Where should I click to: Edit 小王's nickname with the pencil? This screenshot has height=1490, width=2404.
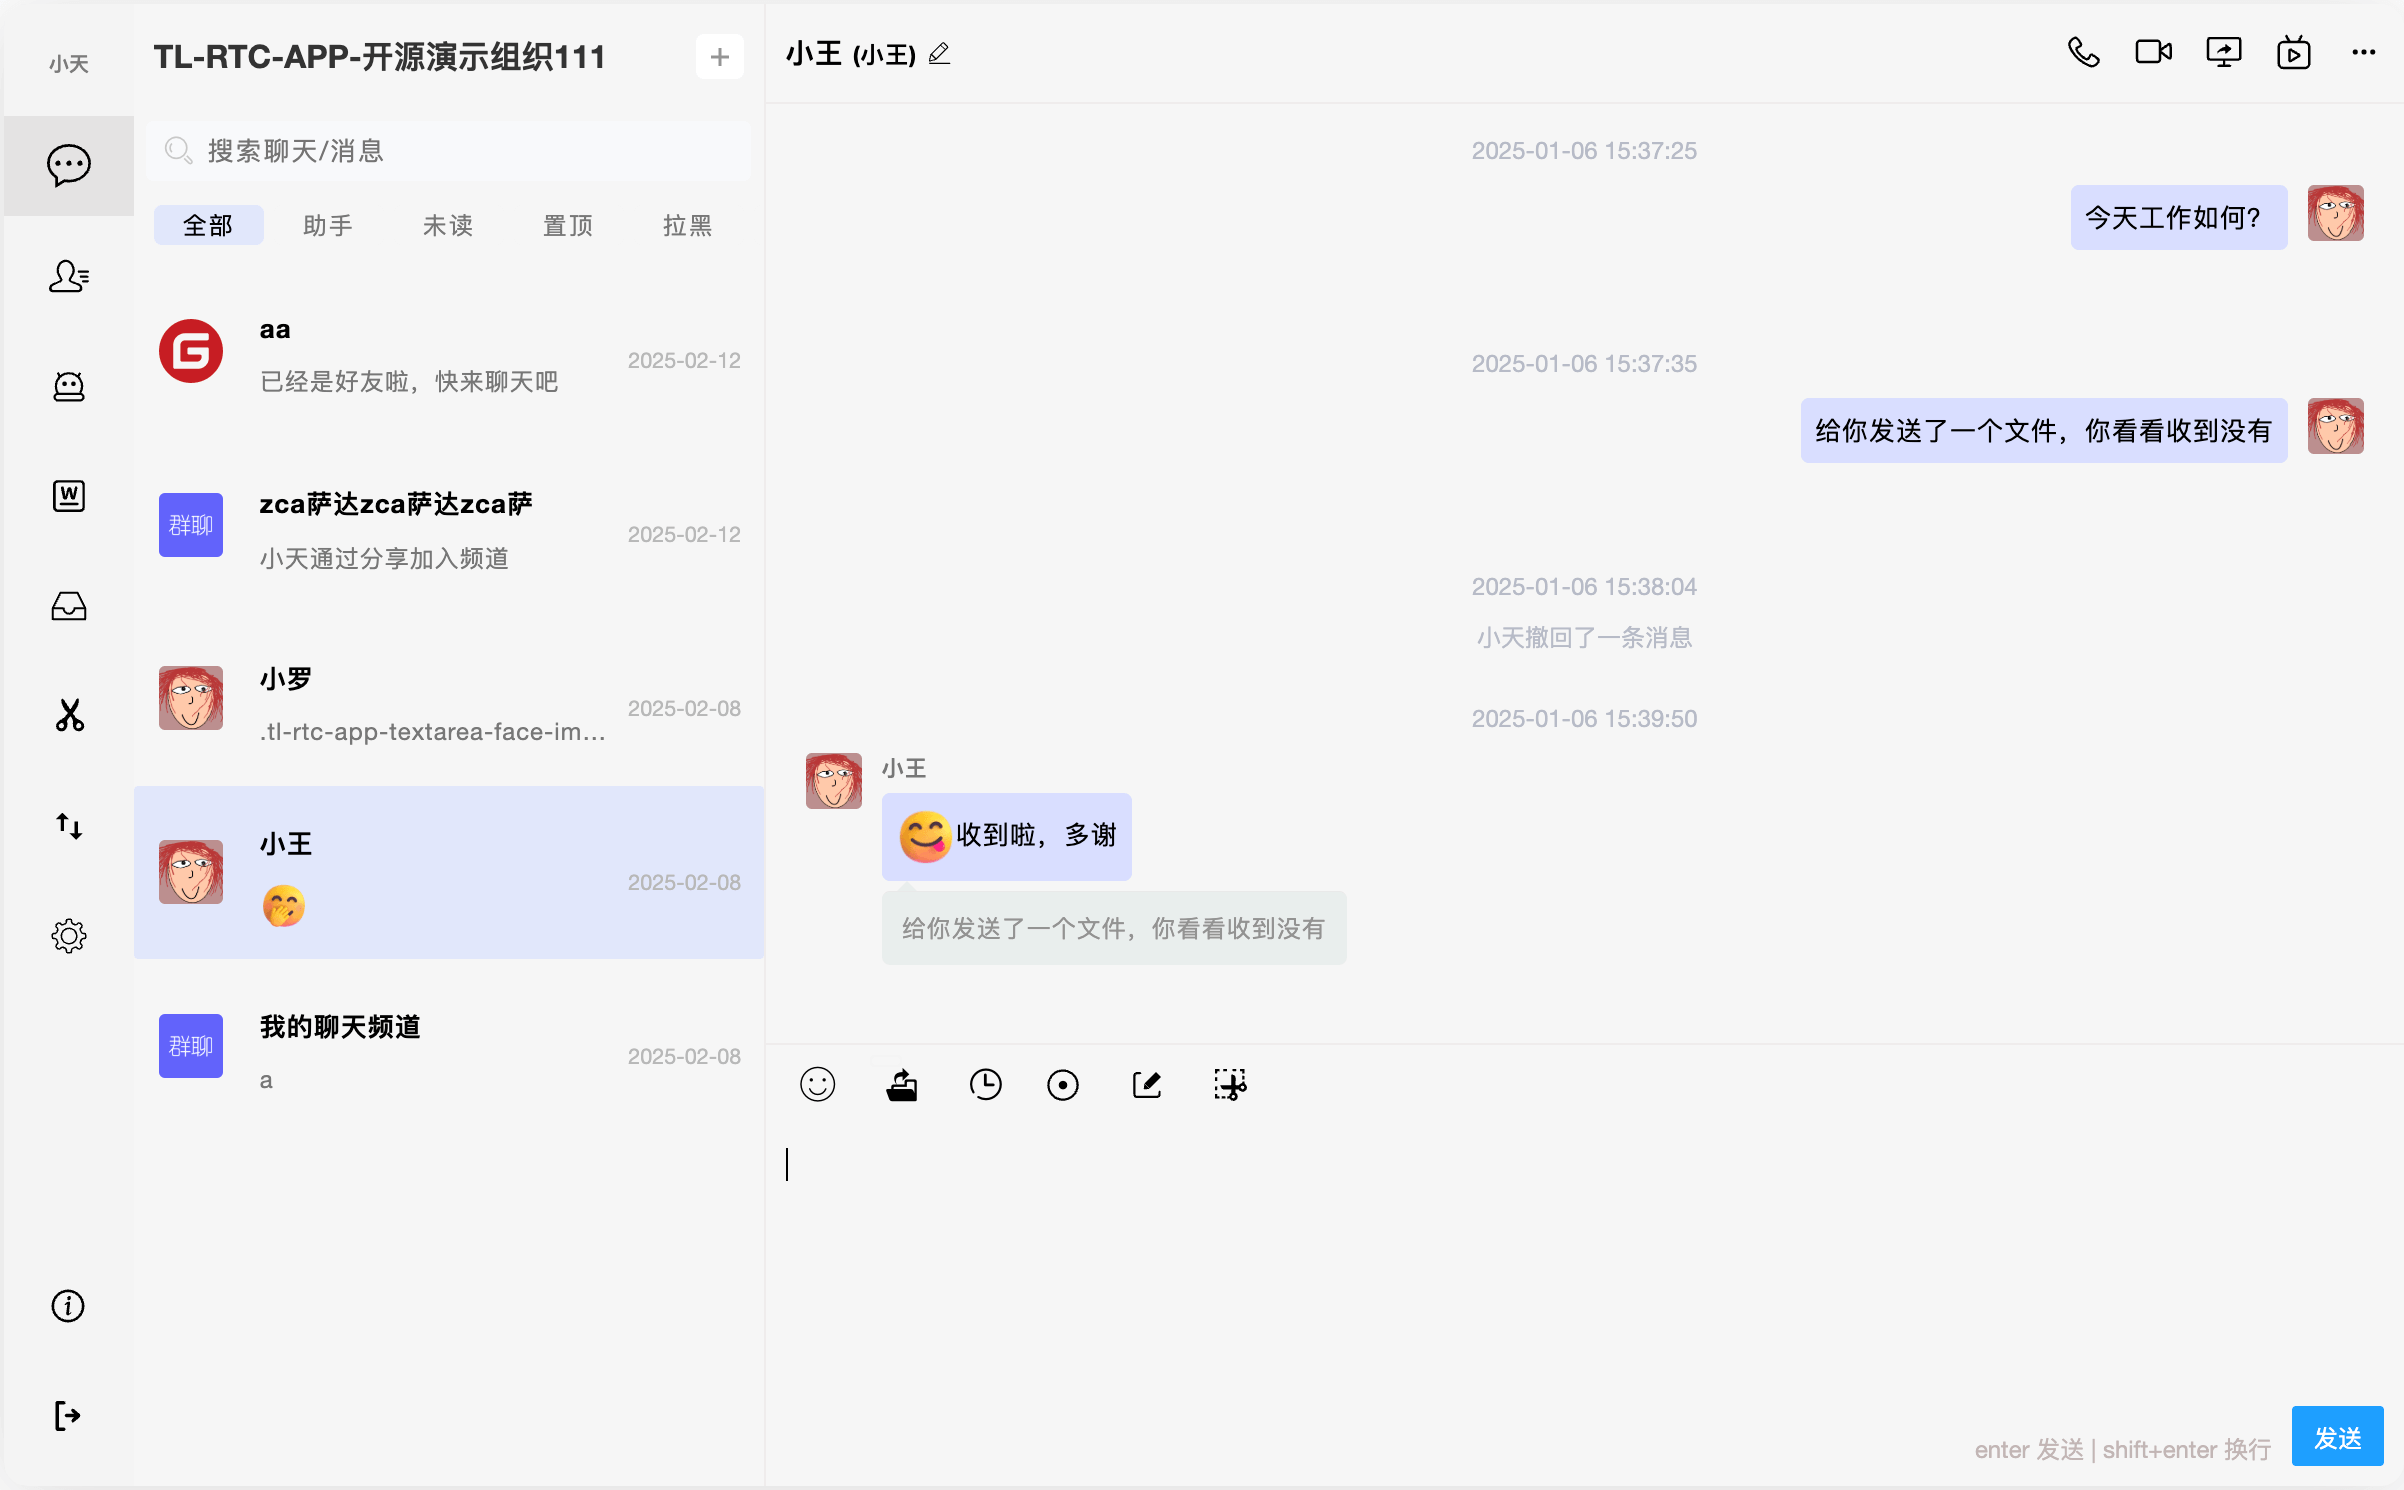click(938, 54)
